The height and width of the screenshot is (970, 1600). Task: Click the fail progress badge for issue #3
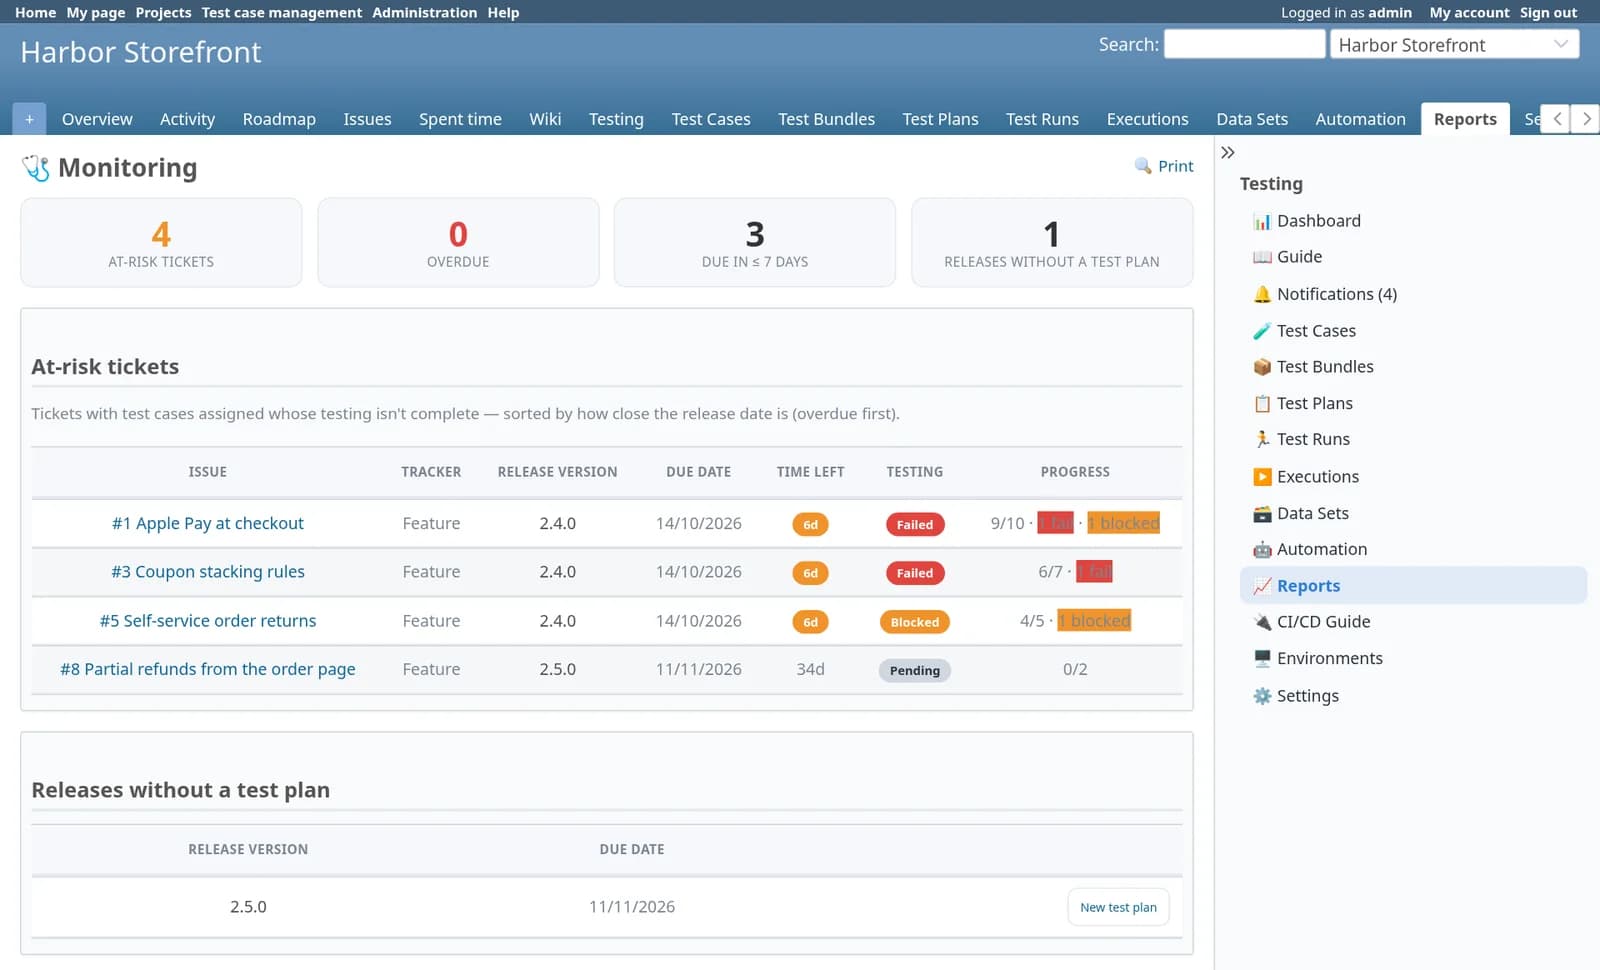coord(1094,572)
